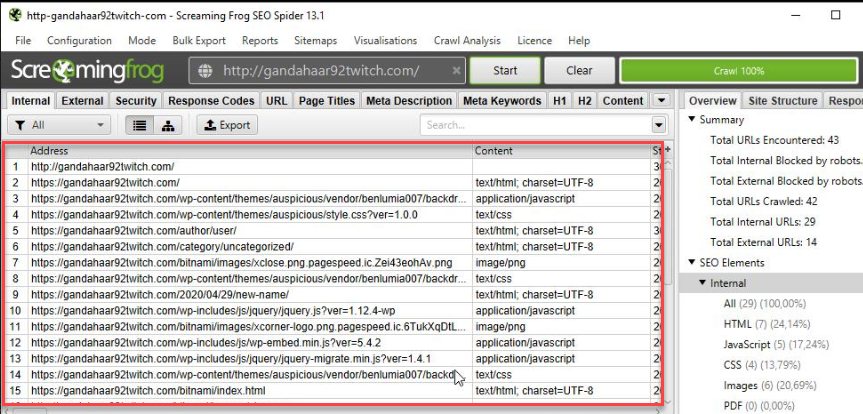Switch to the Security tab
The image size is (863, 414).
tap(136, 101)
